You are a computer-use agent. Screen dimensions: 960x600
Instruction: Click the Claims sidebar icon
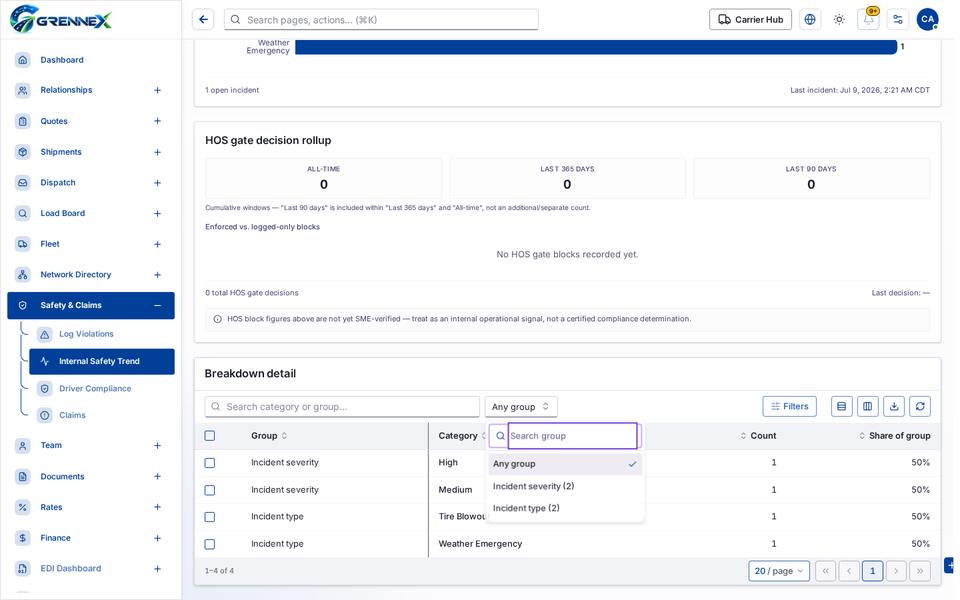pyautogui.click(x=45, y=415)
